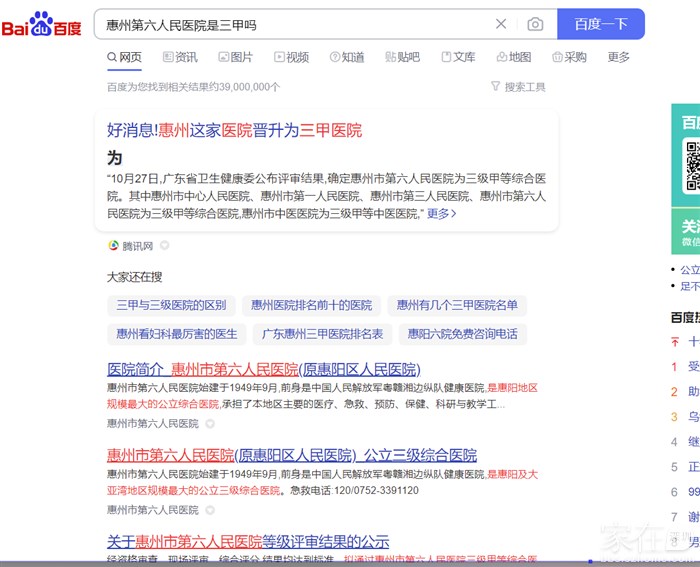This screenshot has width=700, height=567.
Task: Select related search 三甲与三级医院的区别
Action: point(171,305)
